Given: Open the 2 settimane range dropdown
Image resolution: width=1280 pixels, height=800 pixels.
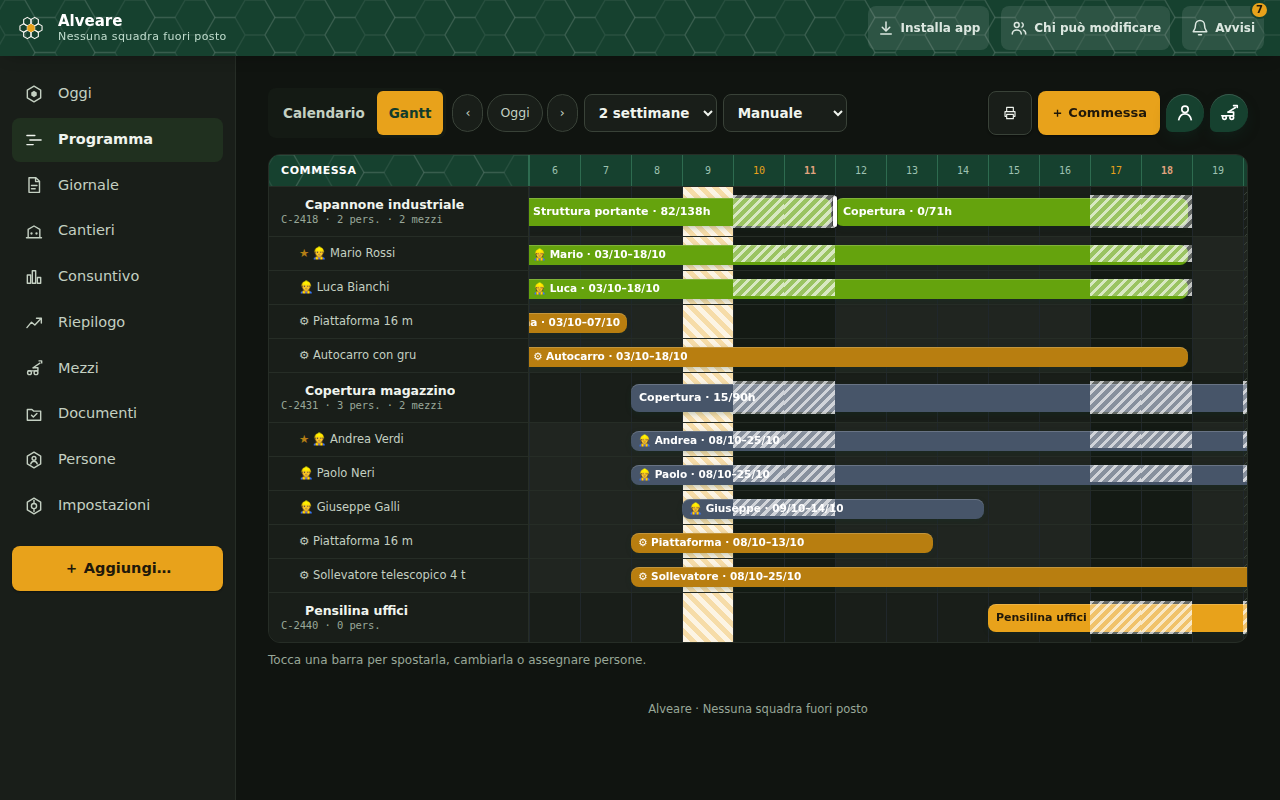Looking at the screenshot, I should (x=650, y=113).
